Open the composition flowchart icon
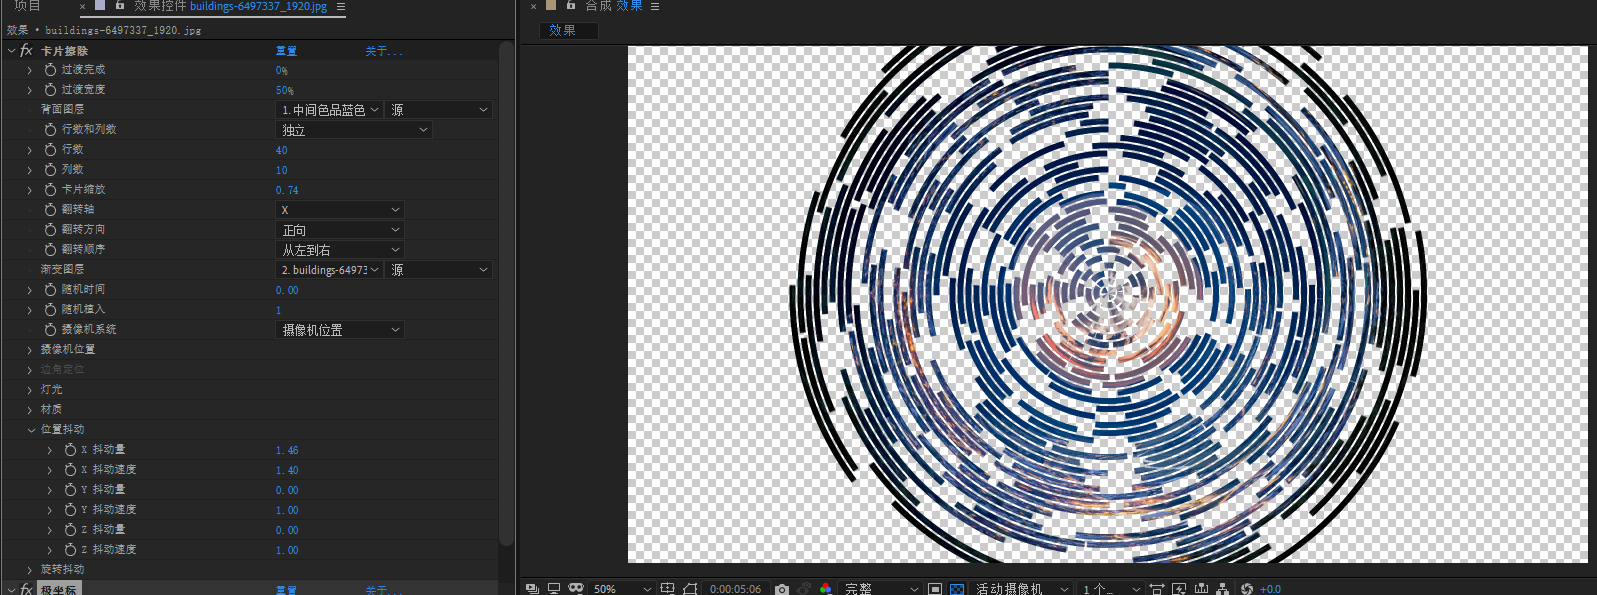Image resolution: width=1597 pixels, height=595 pixels. click(1222, 589)
